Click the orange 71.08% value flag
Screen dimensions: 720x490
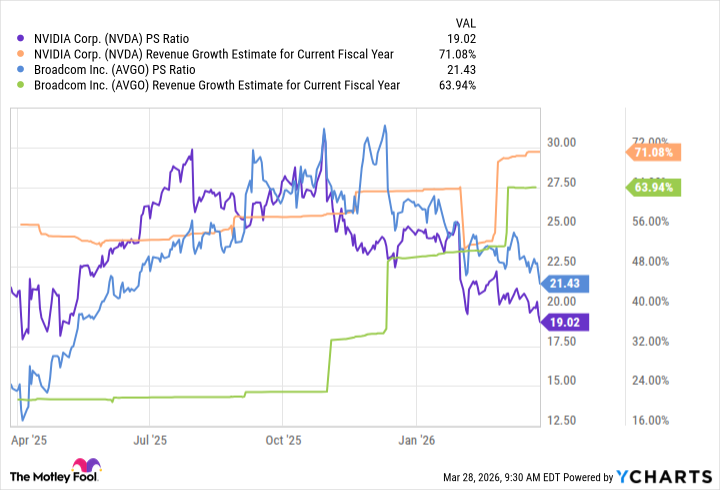(x=653, y=152)
